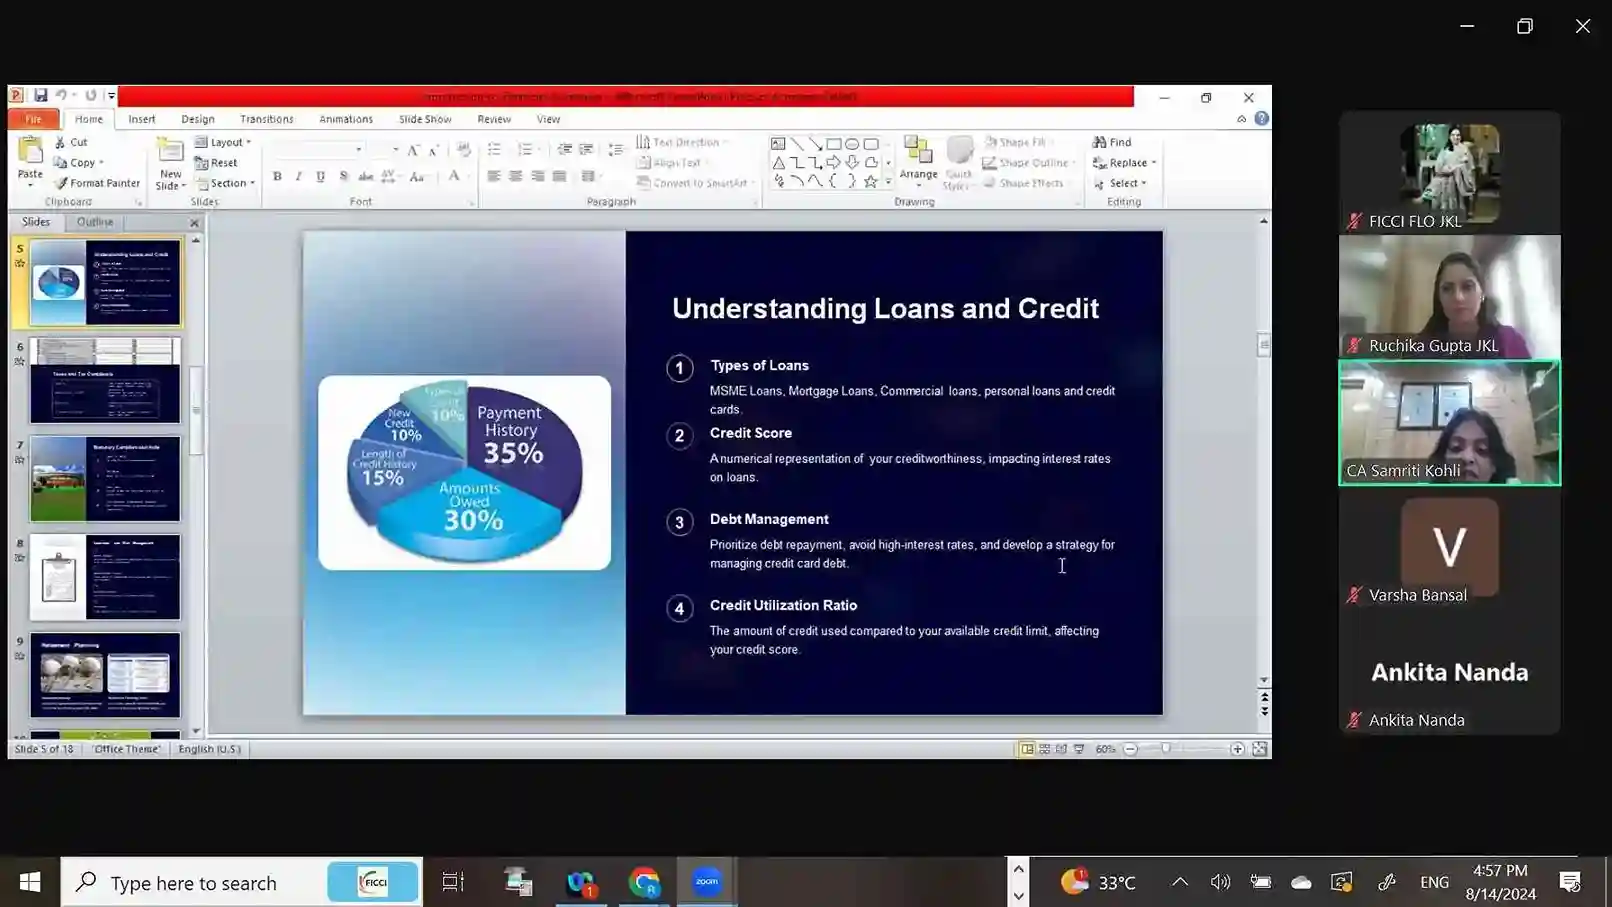Click the red File button
Viewport: 1612px width, 907px height.
click(x=33, y=119)
